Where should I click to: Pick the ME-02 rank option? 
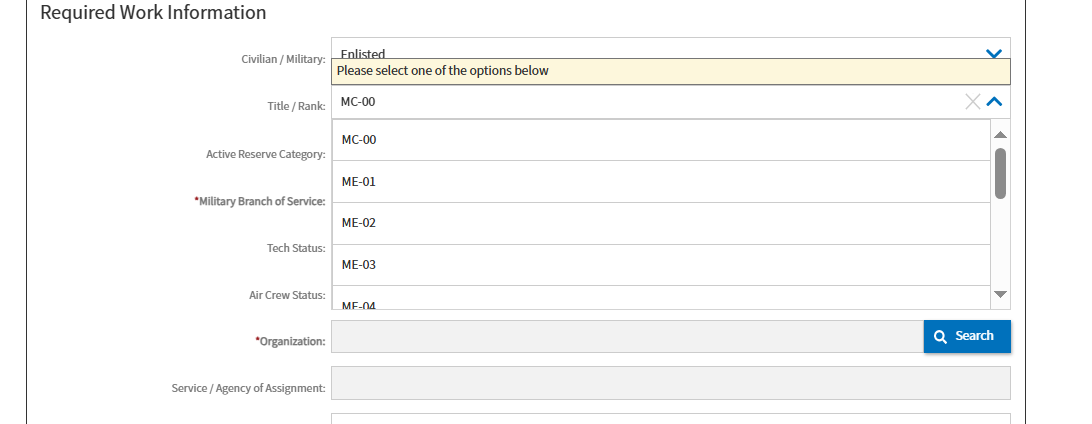(660, 223)
